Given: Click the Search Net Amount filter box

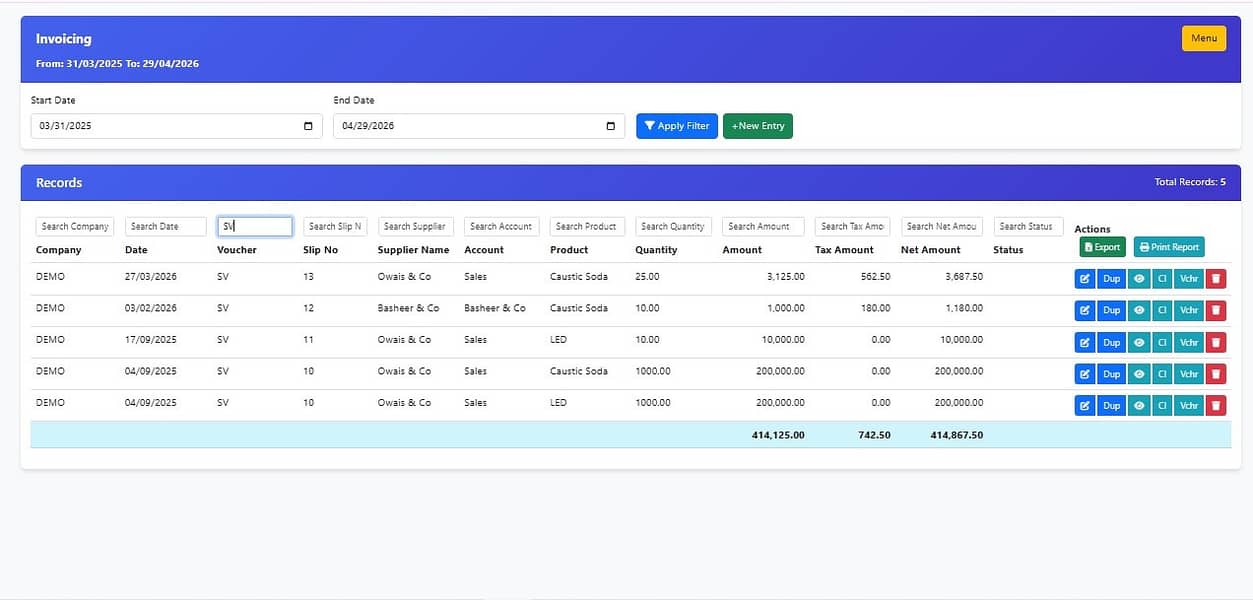Looking at the screenshot, I should tap(942, 227).
